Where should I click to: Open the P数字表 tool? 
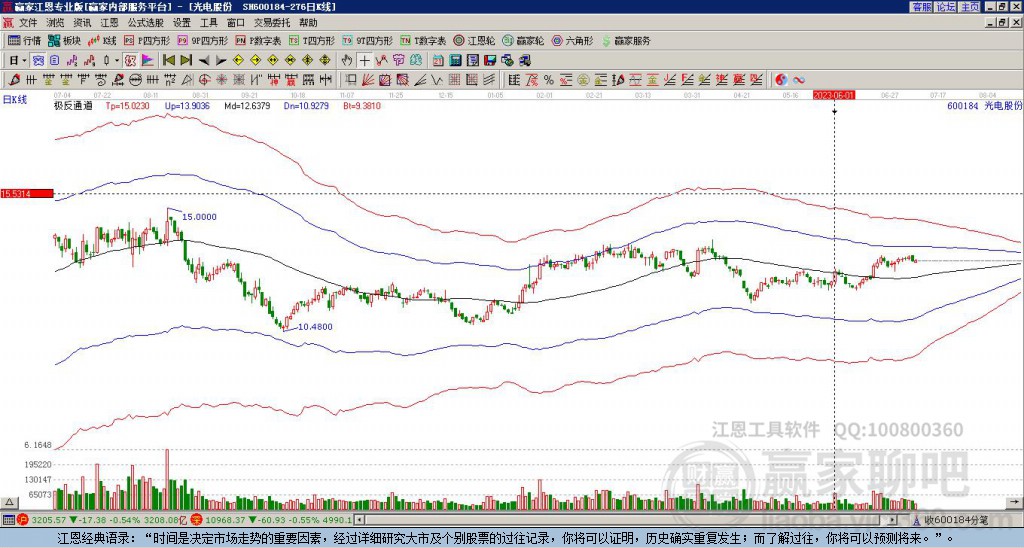tap(259, 40)
